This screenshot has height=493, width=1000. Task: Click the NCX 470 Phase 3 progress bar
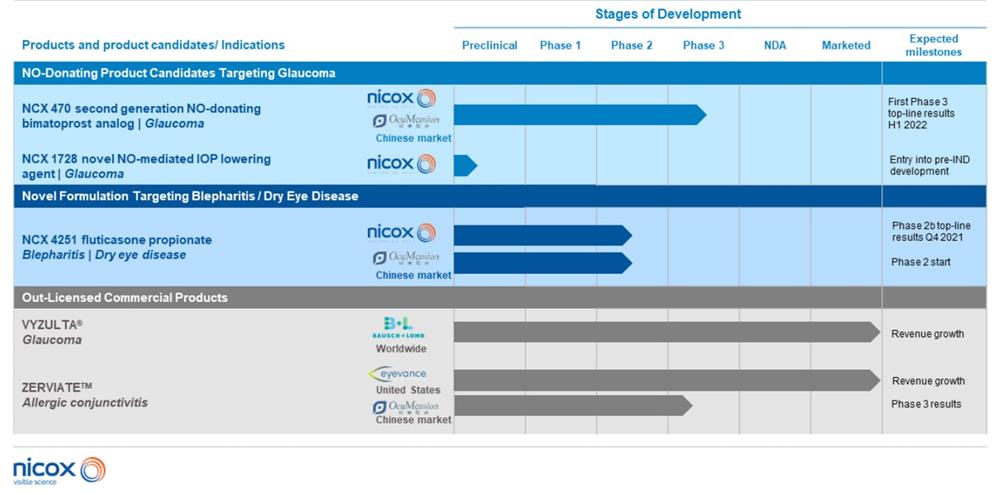point(580,115)
